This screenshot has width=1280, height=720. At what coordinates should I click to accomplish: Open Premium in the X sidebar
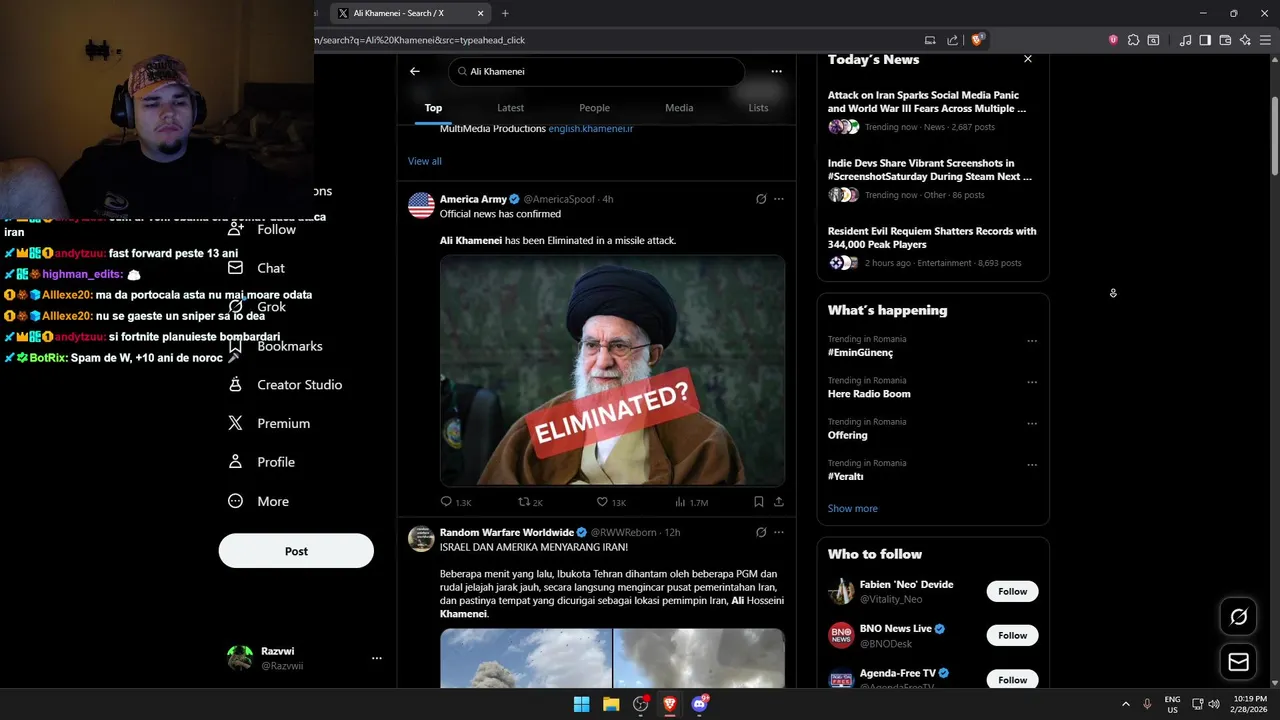coord(269,423)
